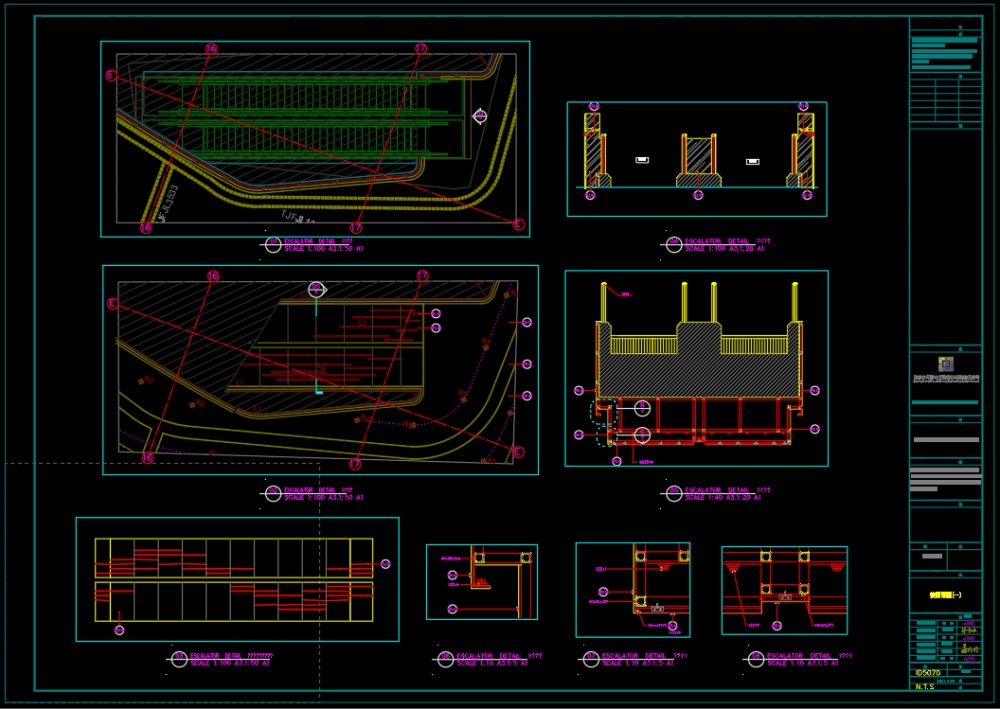This screenshot has height=709, width=1000.
Task: Click the bottom-left Escalator Detail 1:100 title
Action: point(230,659)
